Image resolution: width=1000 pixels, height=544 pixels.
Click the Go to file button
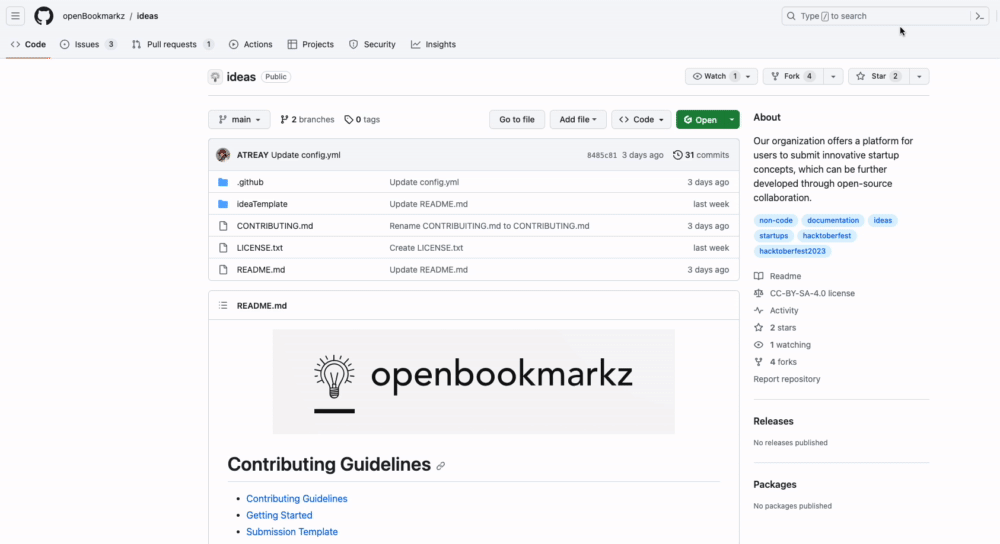point(517,119)
